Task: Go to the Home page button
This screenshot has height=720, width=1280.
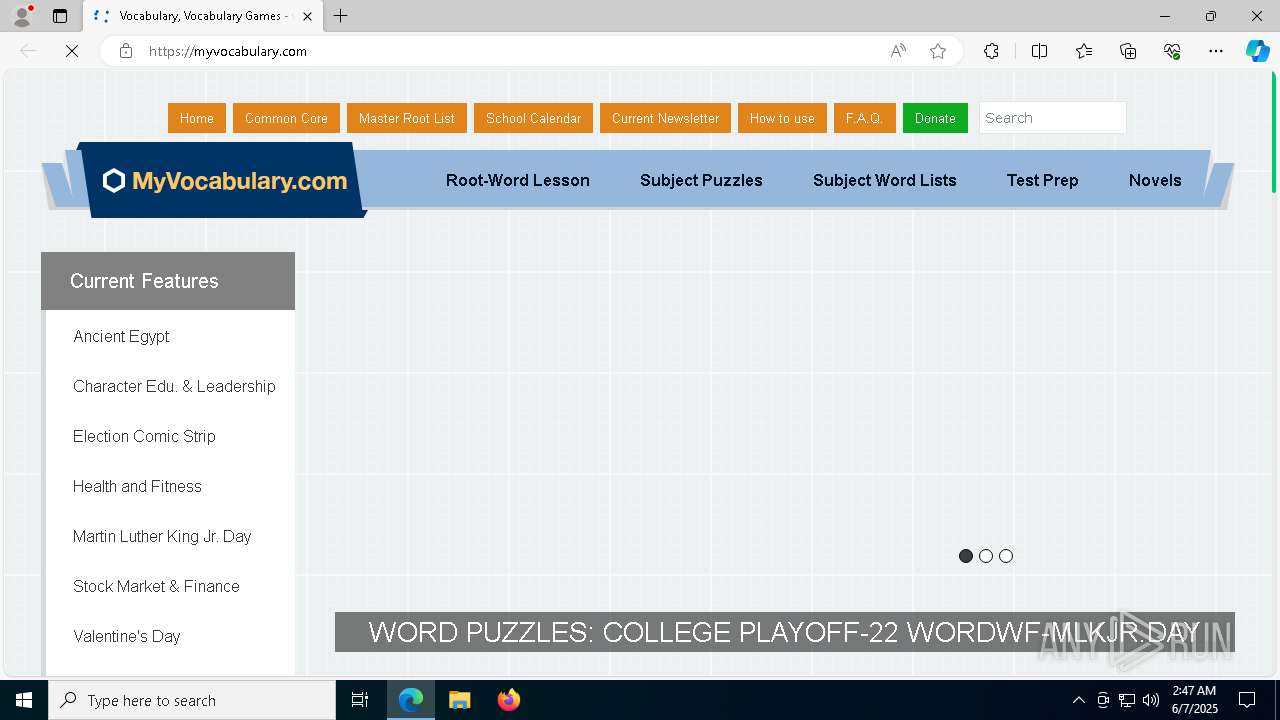Action: coord(197,118)
